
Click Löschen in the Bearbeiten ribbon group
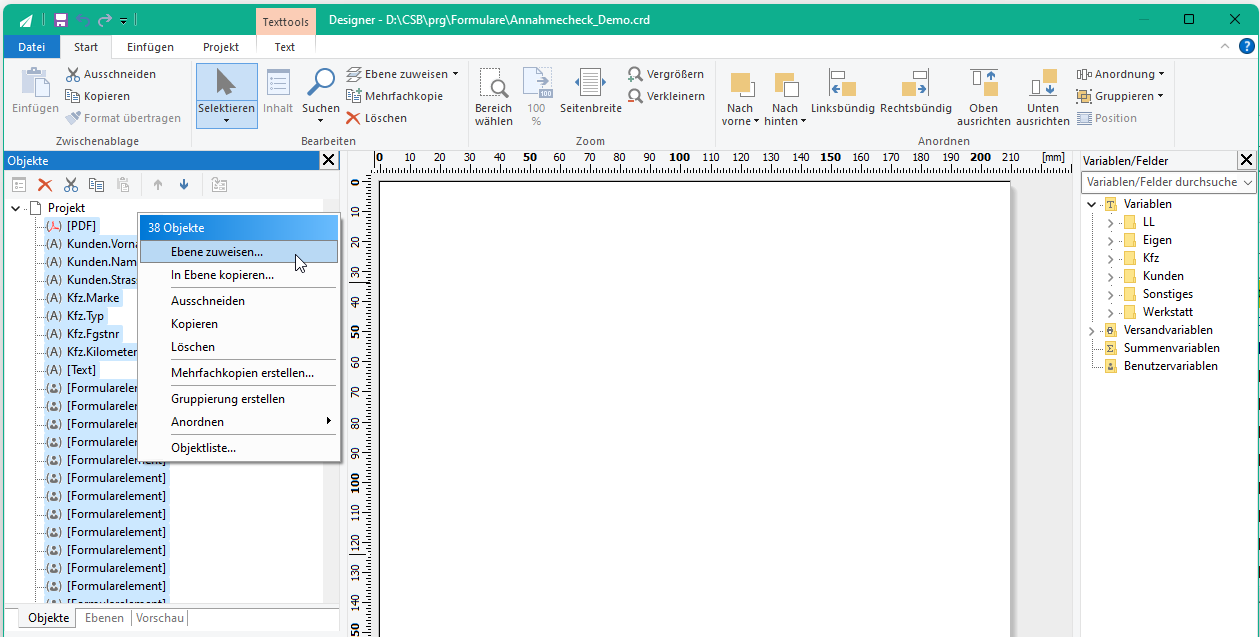click(x=377, y=118)
